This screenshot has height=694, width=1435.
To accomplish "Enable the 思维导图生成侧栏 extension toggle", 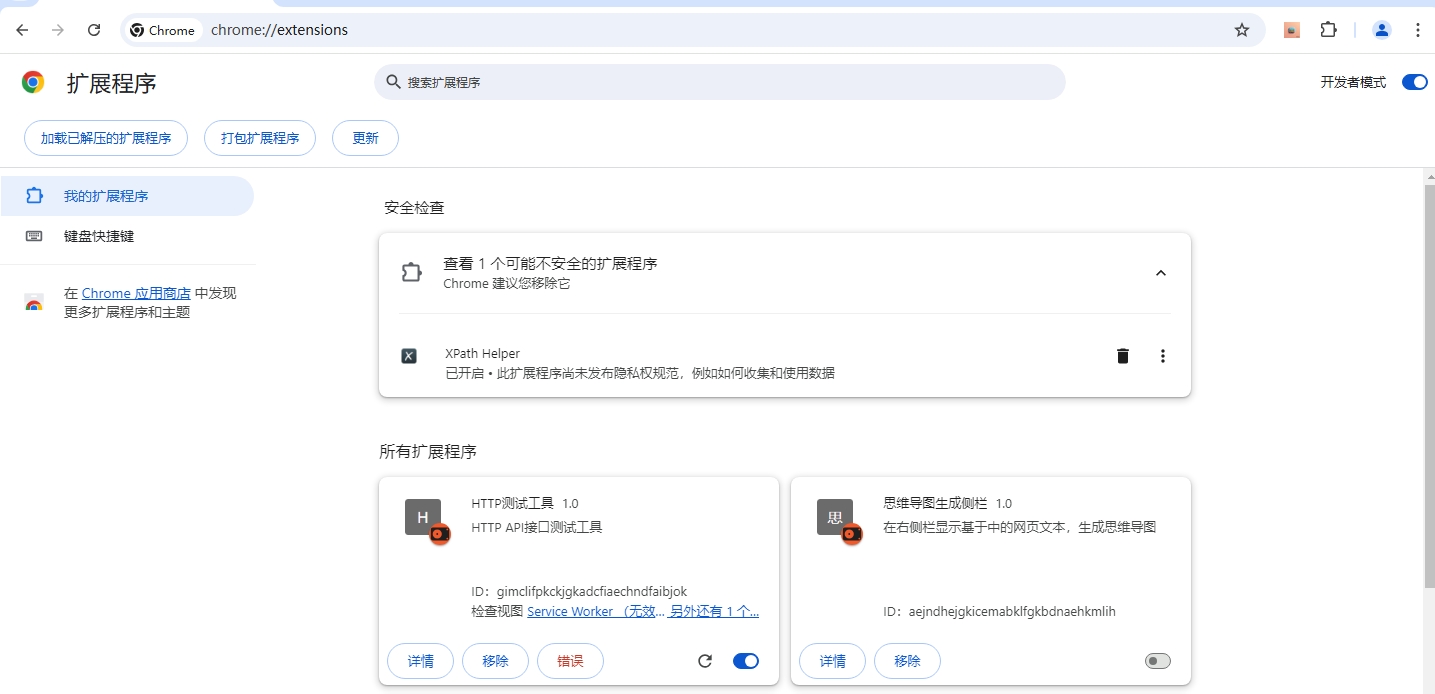I will coord(1158,661).
